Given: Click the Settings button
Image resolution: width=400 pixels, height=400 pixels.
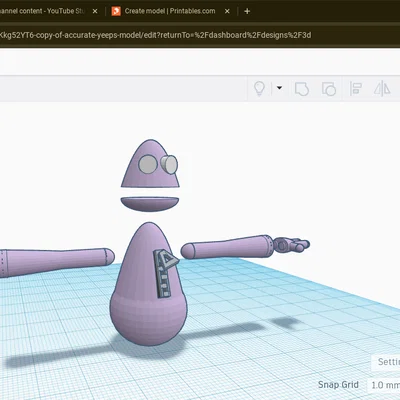Looking at the screenshot, I should (x=387, y=362).
